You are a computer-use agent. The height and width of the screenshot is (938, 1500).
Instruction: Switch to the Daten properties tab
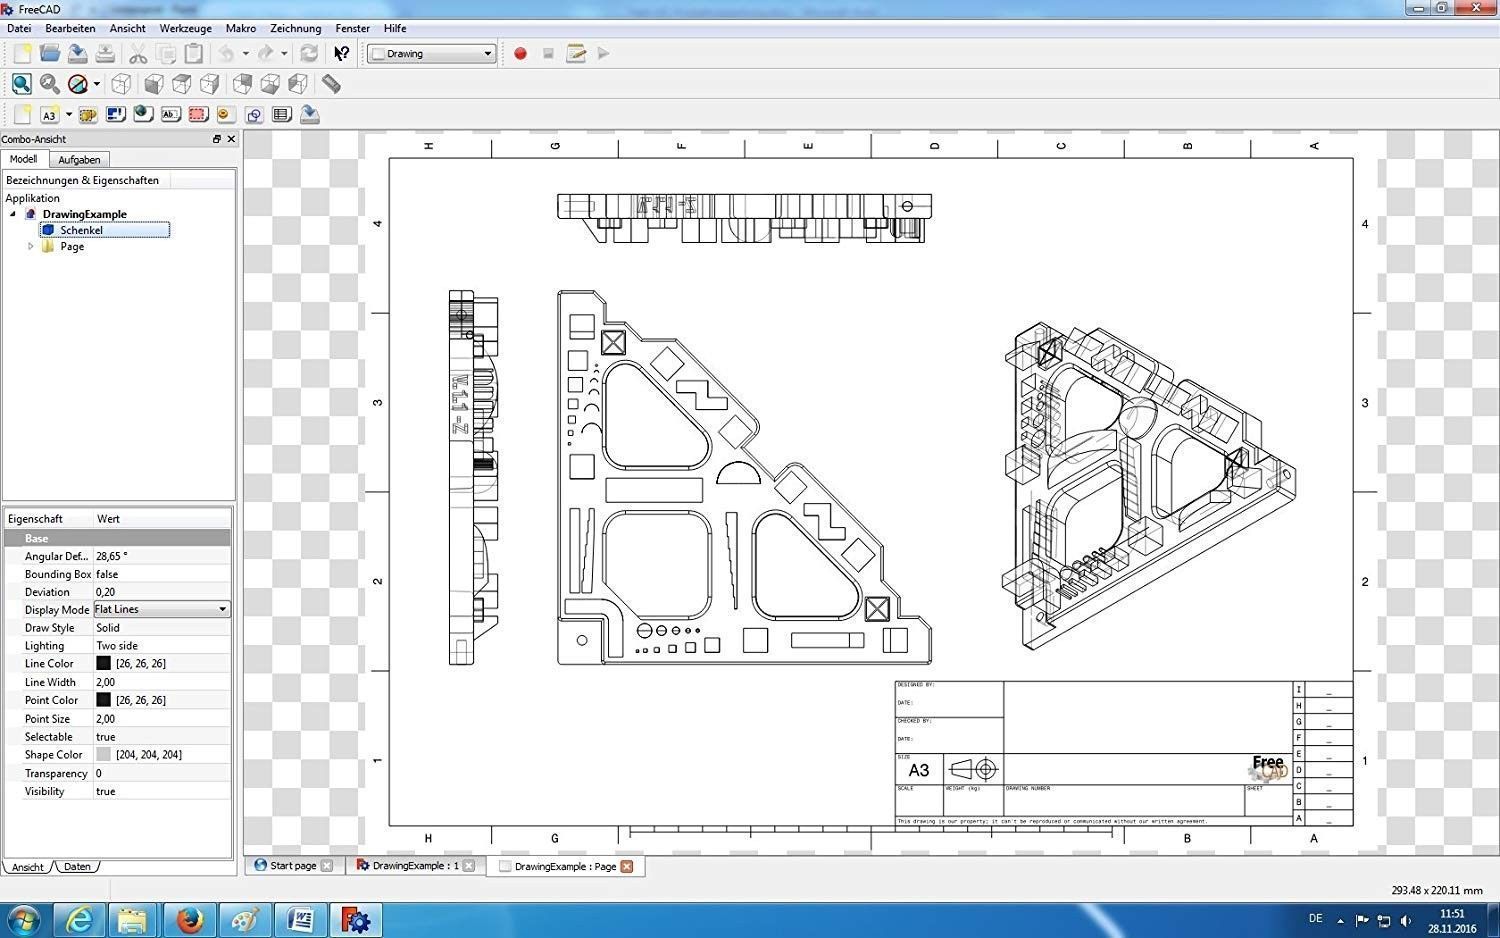tap(77, 867)
